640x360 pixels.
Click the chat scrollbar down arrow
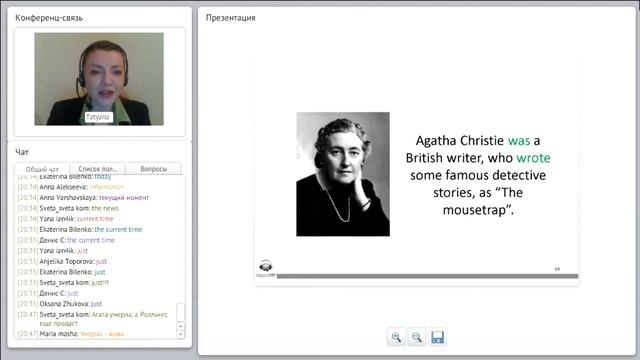pos(180,334)
